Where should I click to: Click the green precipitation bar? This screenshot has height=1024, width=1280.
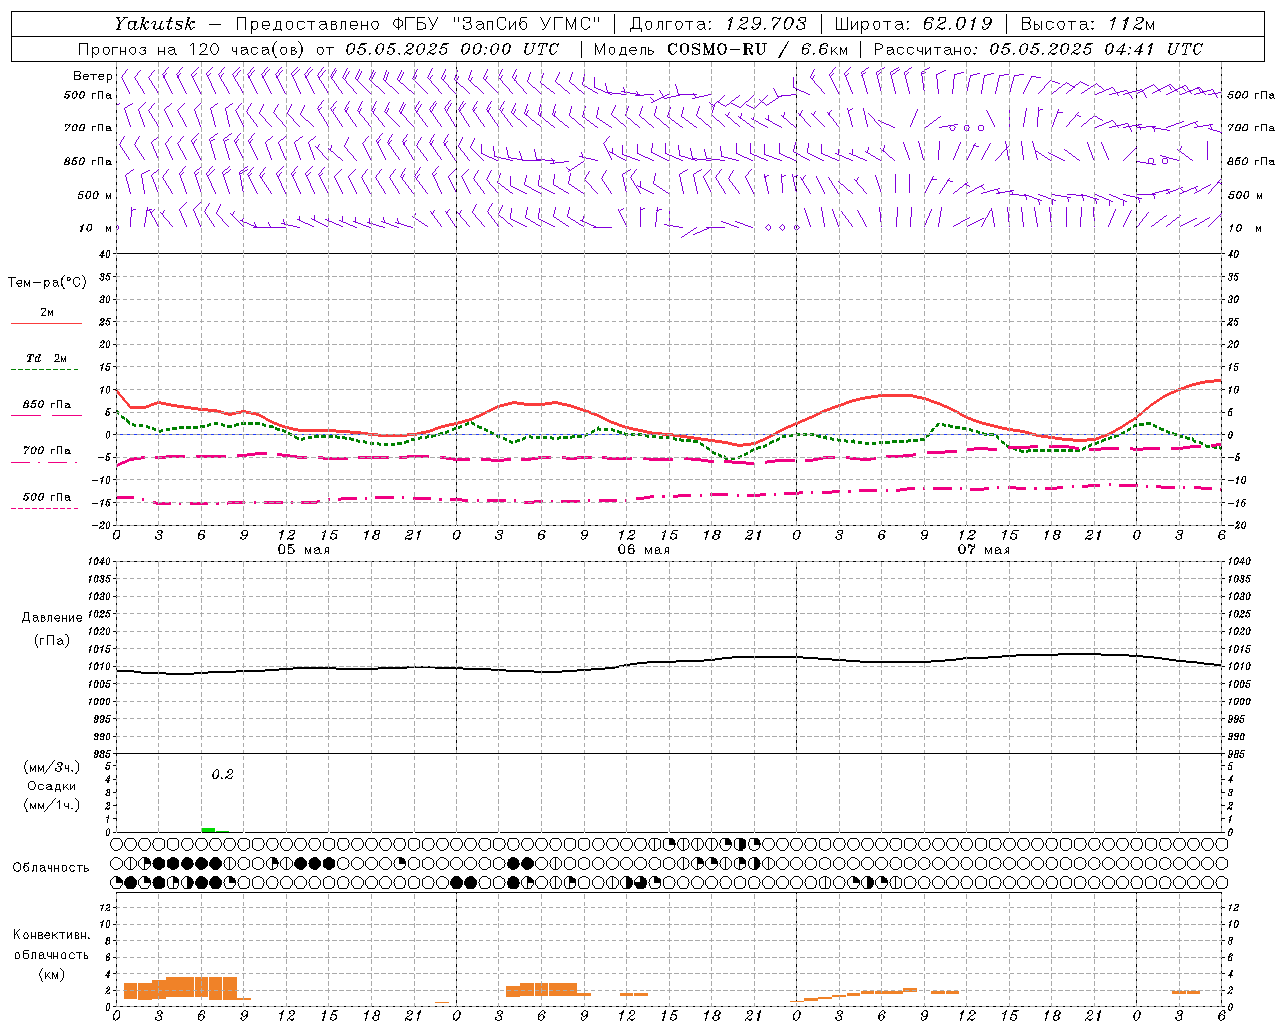point(208,829)
